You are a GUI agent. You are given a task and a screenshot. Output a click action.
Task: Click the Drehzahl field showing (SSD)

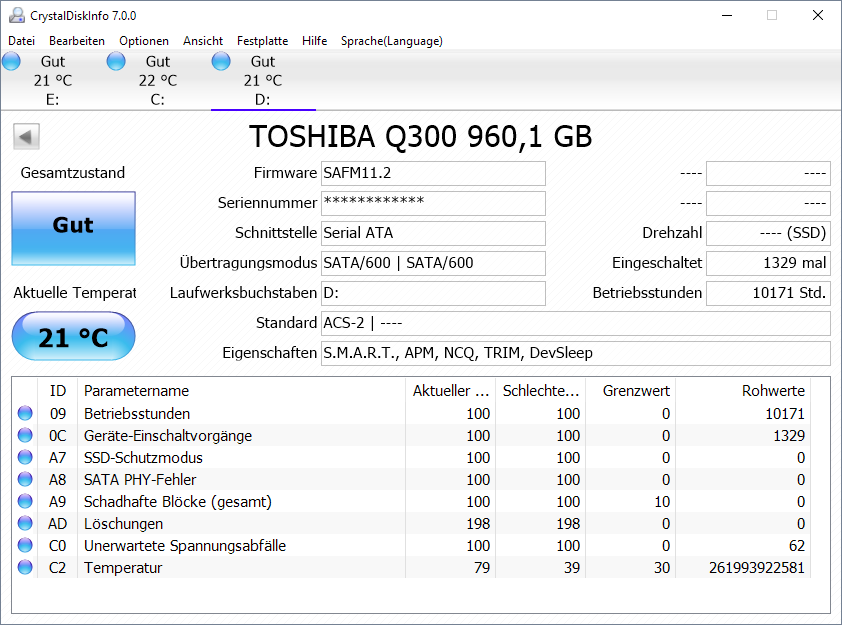pos(768,234)
